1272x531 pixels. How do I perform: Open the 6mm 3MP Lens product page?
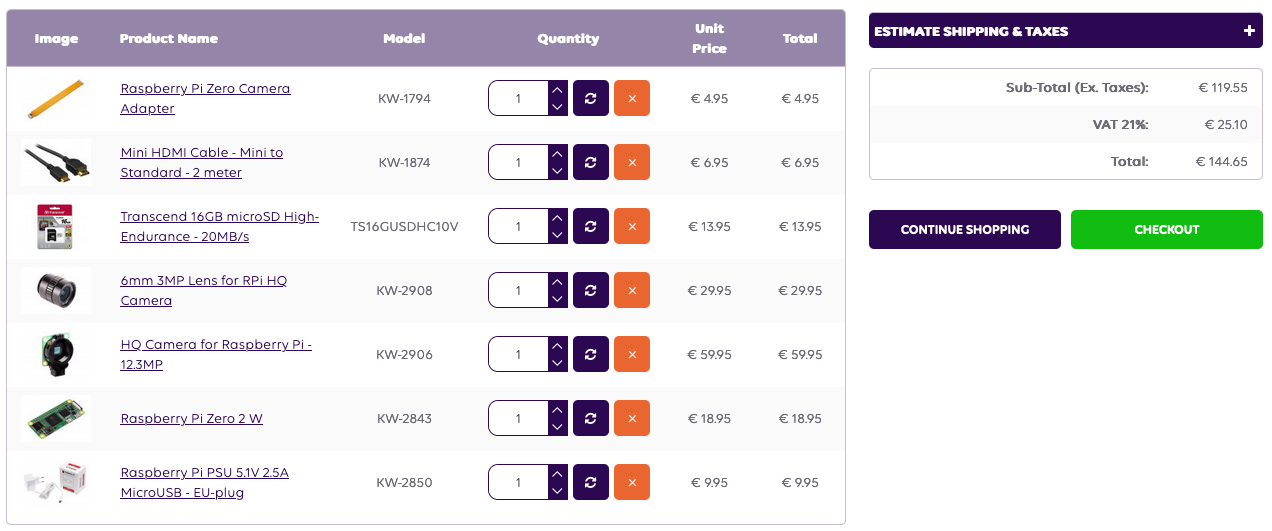pyautogui.click(x=204, y=290)
